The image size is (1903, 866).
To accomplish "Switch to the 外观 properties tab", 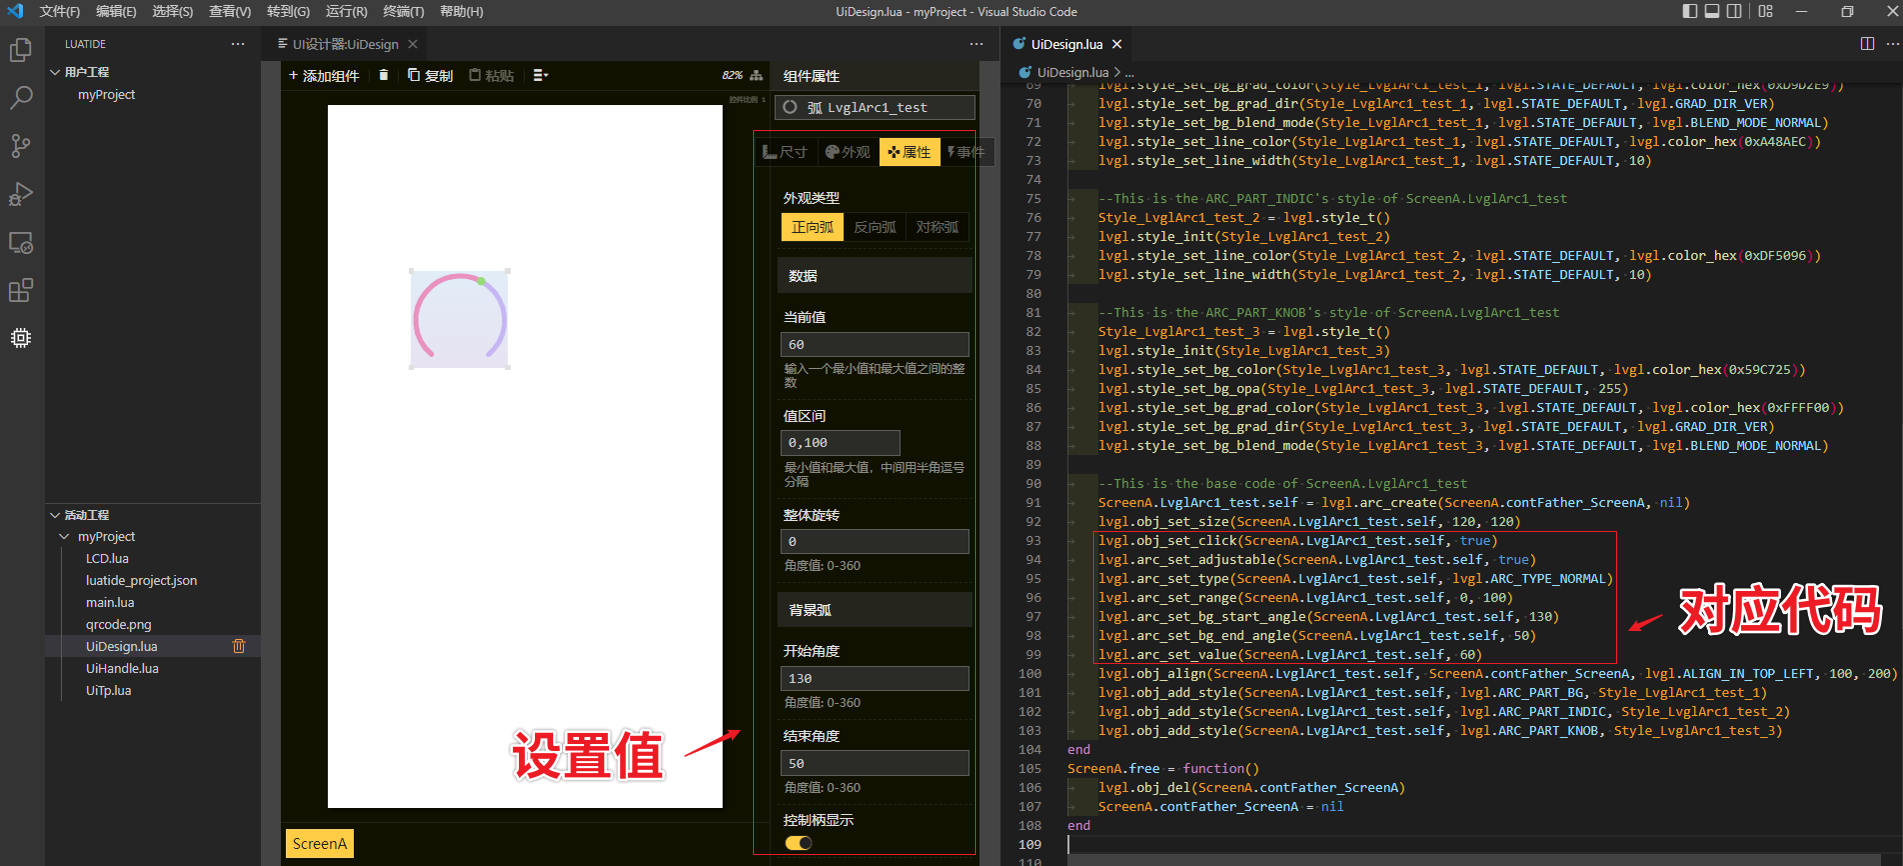I will coord(847,152).
